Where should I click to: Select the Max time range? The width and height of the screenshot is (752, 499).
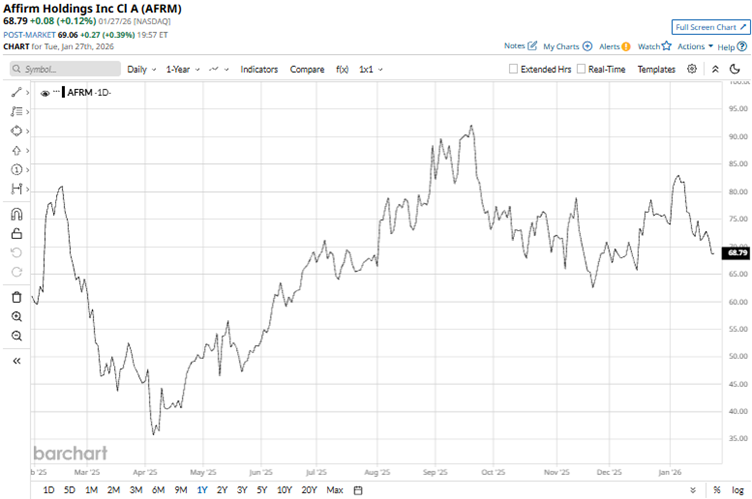coord(335,490)
